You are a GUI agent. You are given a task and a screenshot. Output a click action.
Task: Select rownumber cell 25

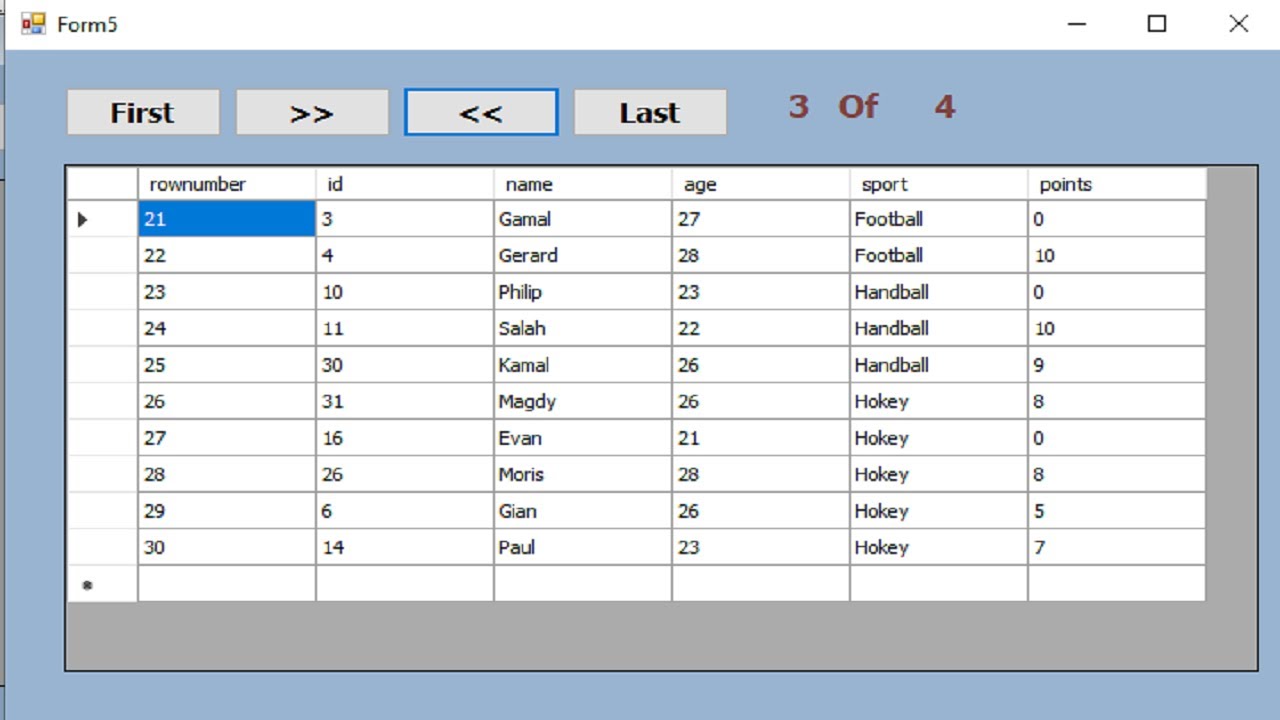point(227,365)
